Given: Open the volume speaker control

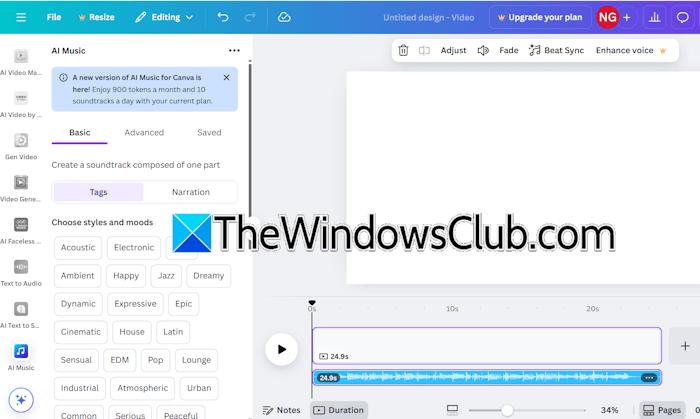Looking at the screenshot, I should click(483, 50).
